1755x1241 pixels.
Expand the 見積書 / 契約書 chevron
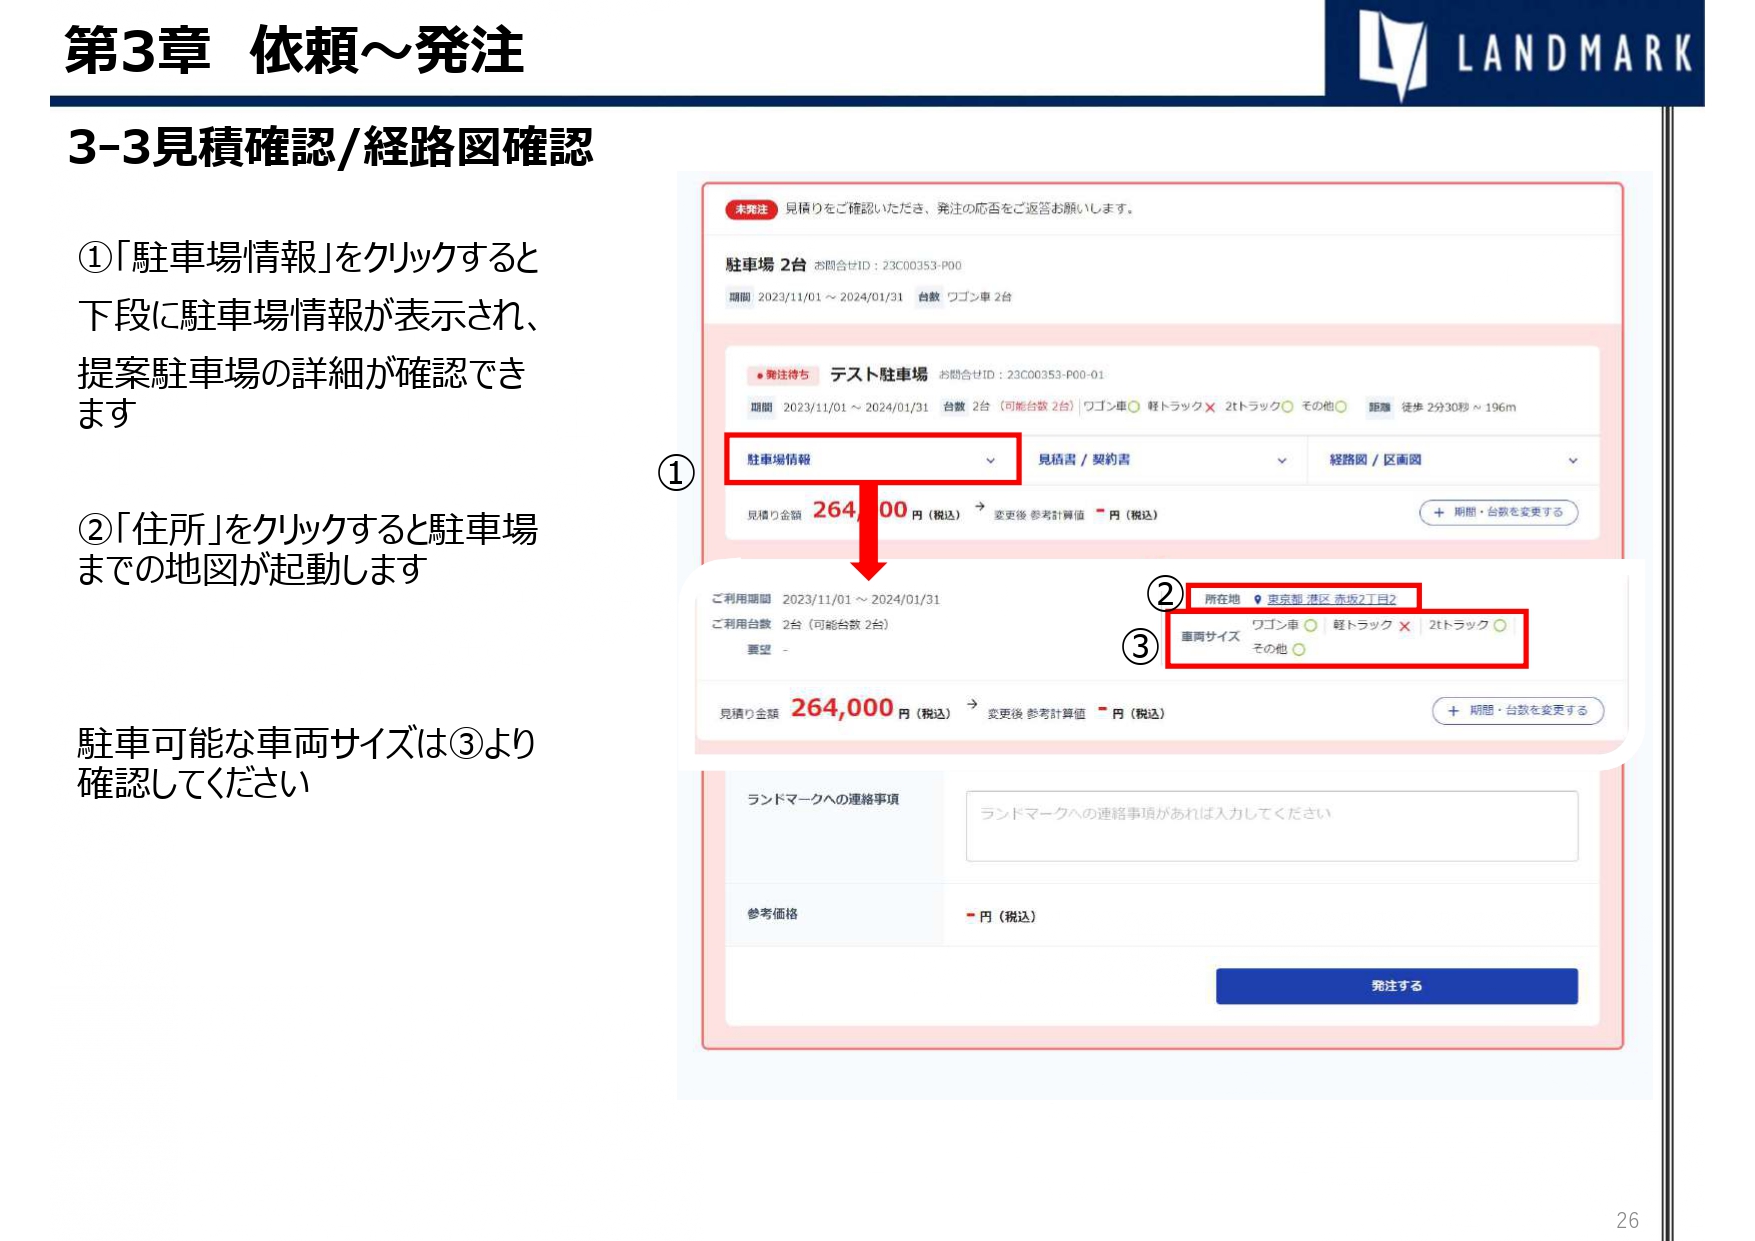pyautogui.click(x=1282, y=461)
